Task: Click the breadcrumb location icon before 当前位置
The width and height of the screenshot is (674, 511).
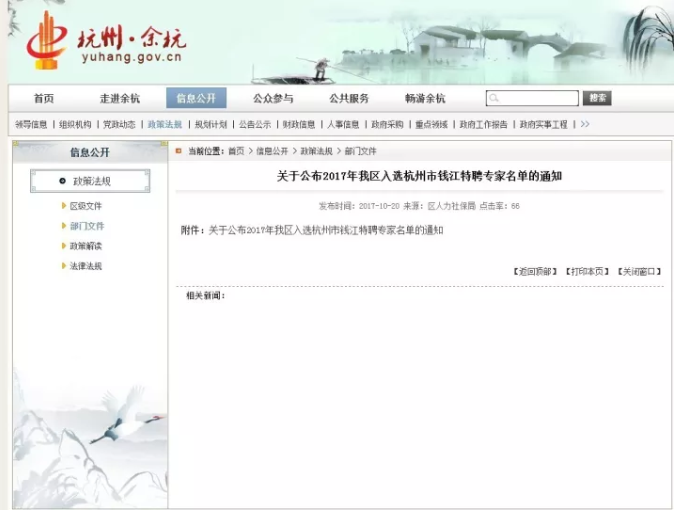Action: click(x=179, y=151)
